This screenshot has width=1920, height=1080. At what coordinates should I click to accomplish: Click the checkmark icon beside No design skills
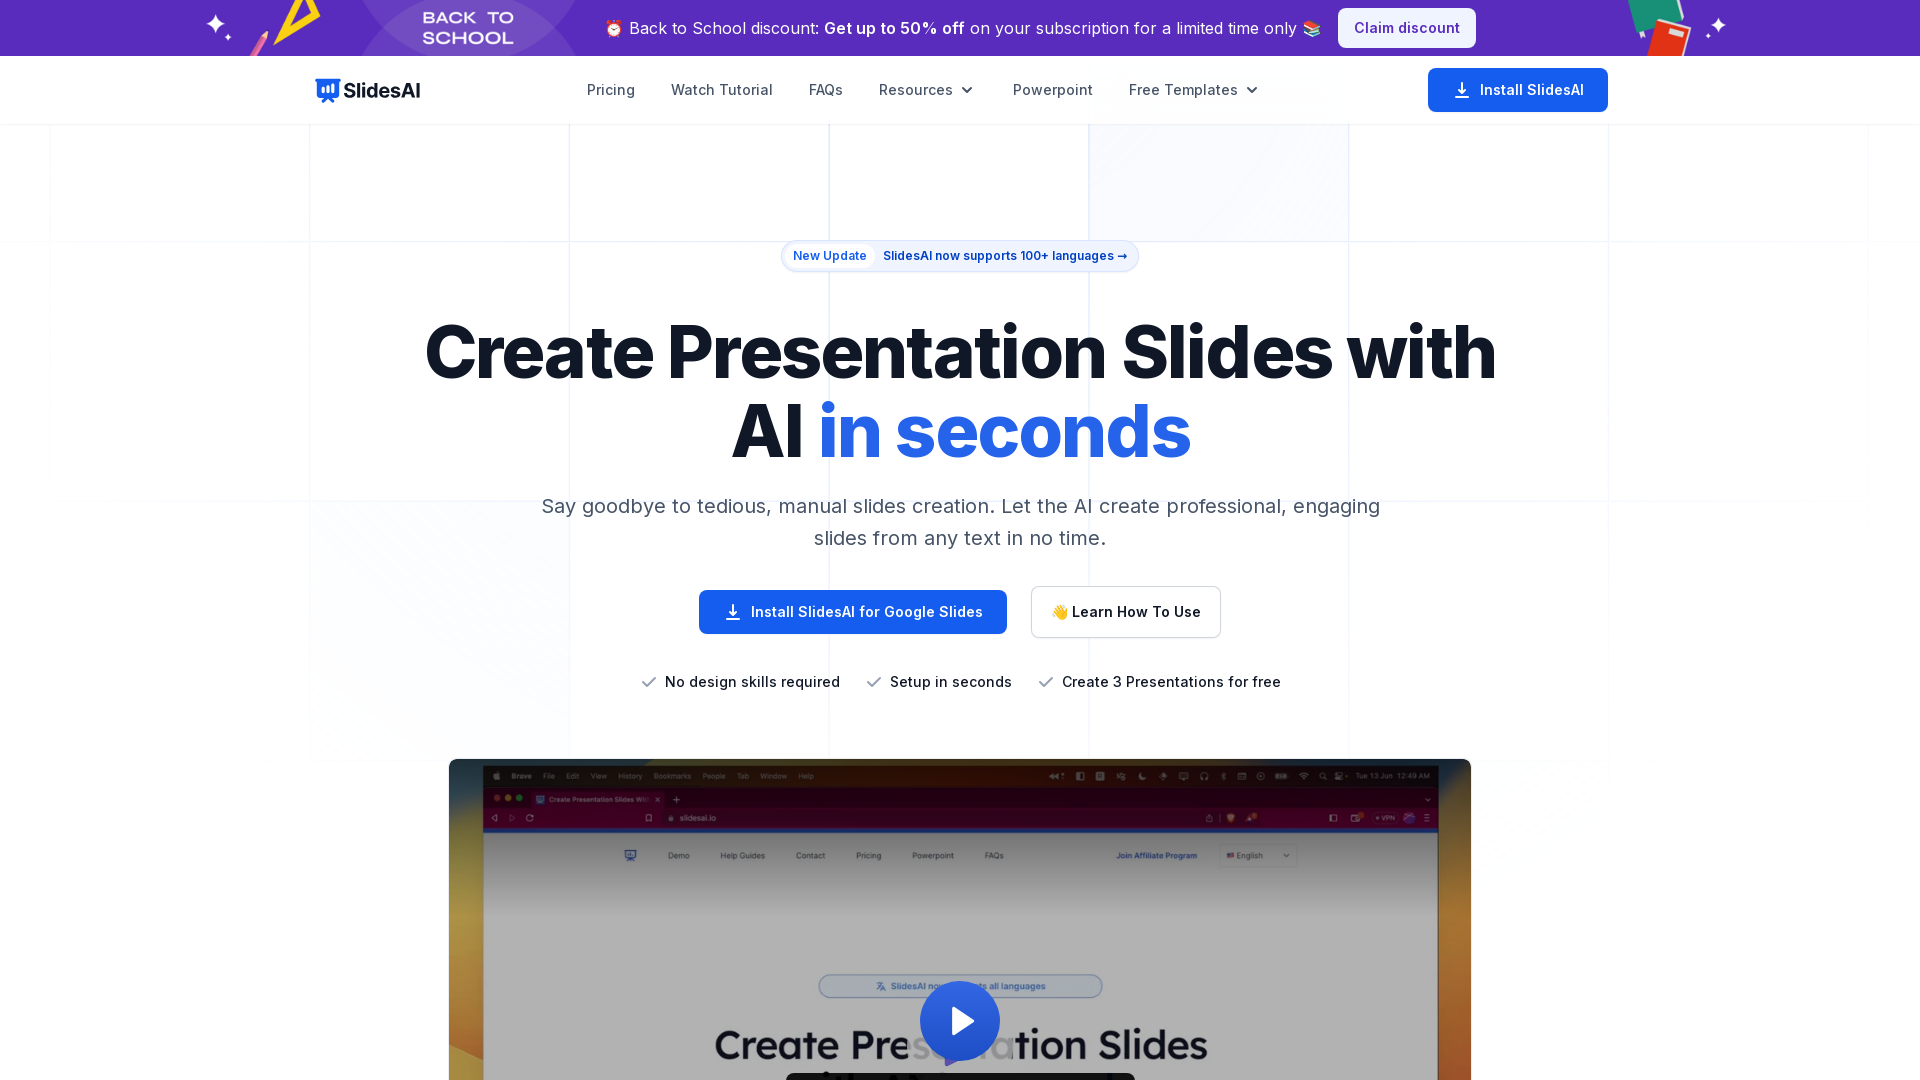click(647, 682)
